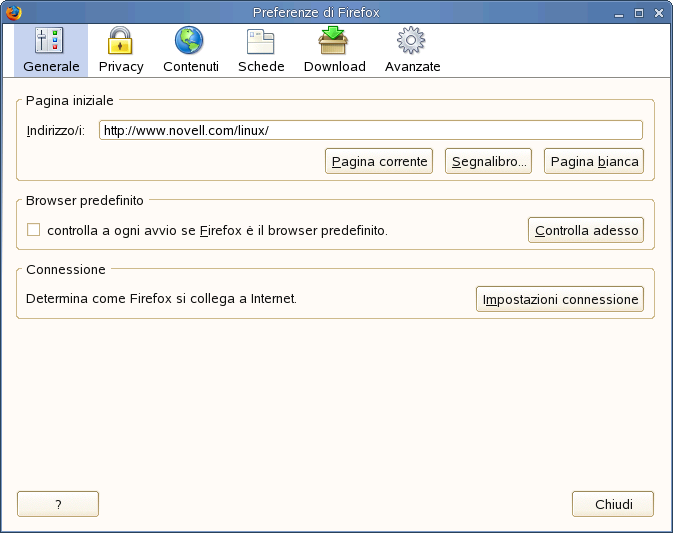Viewport: 673px width, 533px height.
Task: Click text 'Determina come Firefox si collega a Internet.'
Action: [x=161, y=298]
